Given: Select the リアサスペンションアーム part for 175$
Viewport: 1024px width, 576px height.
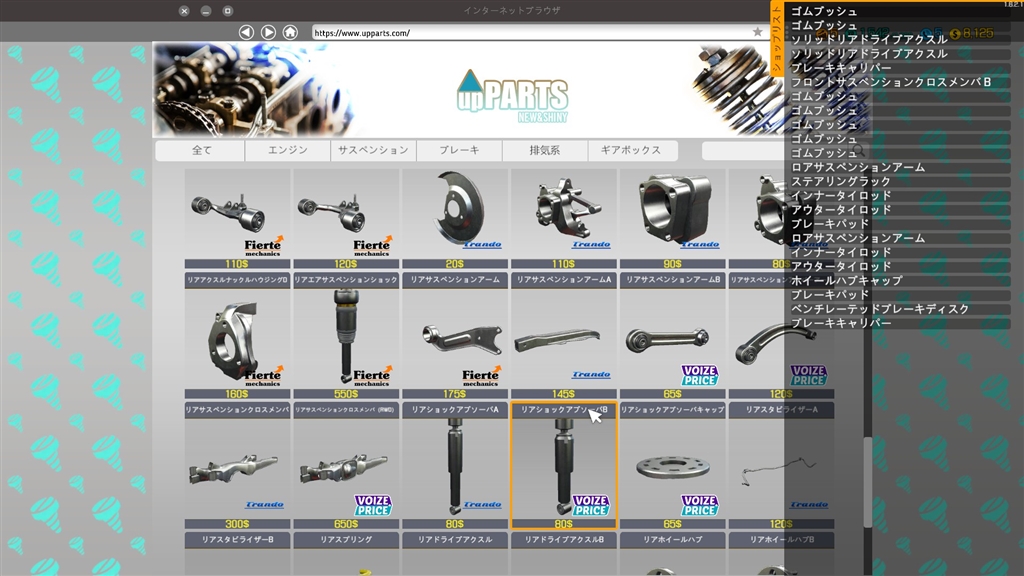Looking at the screenshot, I should [455, 336].
